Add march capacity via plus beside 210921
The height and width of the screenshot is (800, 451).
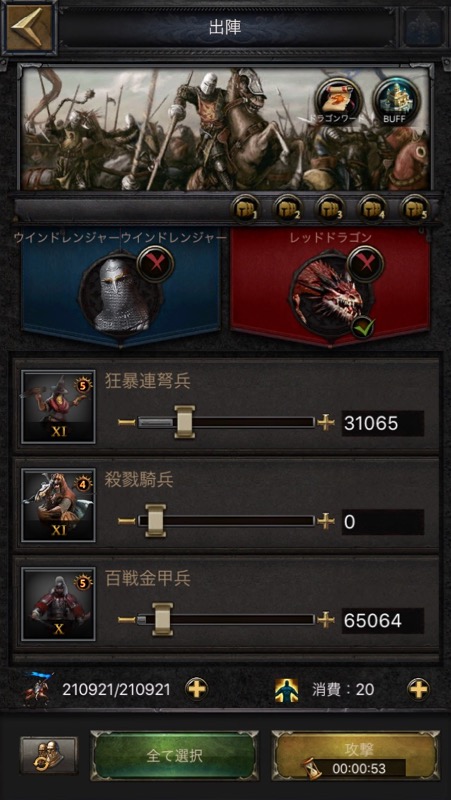pos(196,689)
